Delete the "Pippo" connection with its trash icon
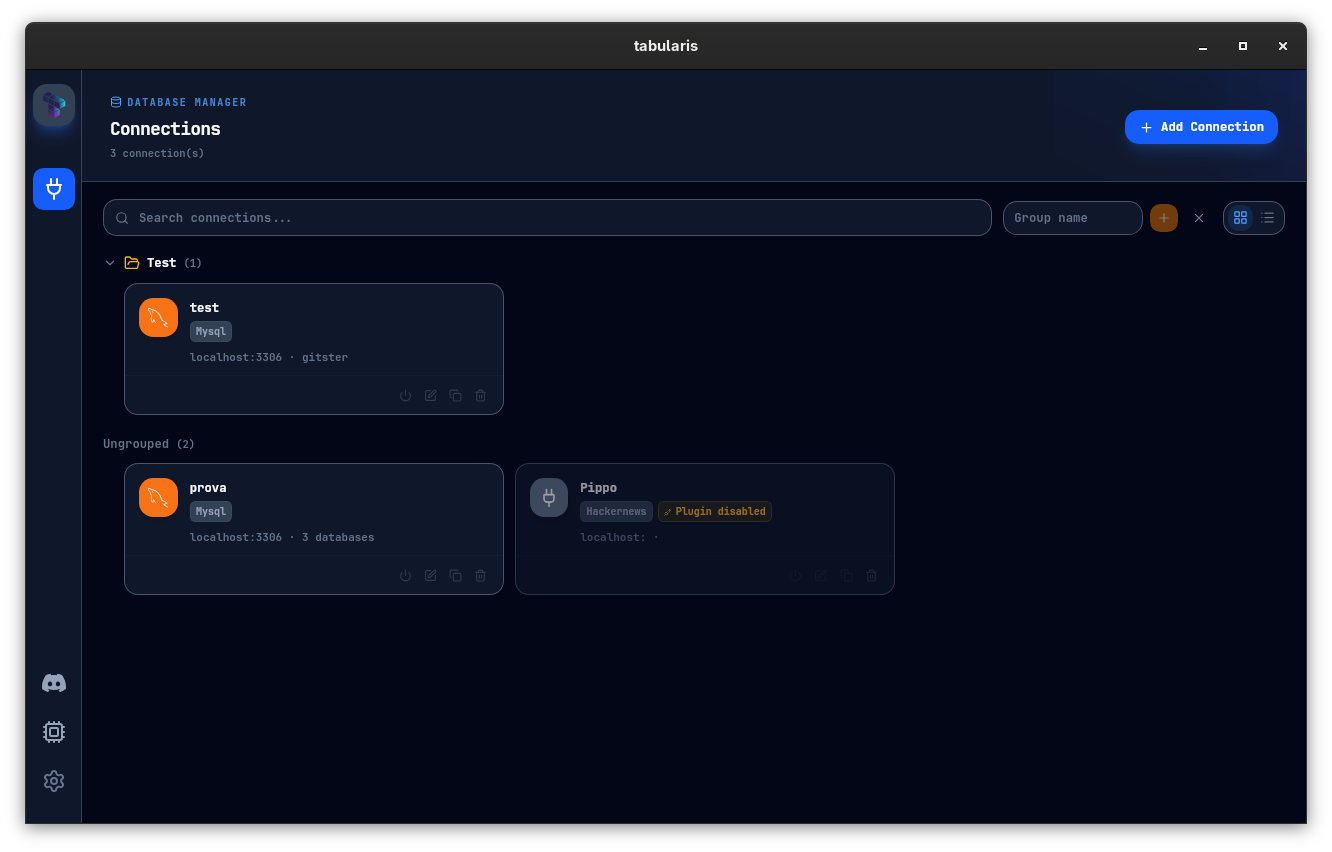 871,575
